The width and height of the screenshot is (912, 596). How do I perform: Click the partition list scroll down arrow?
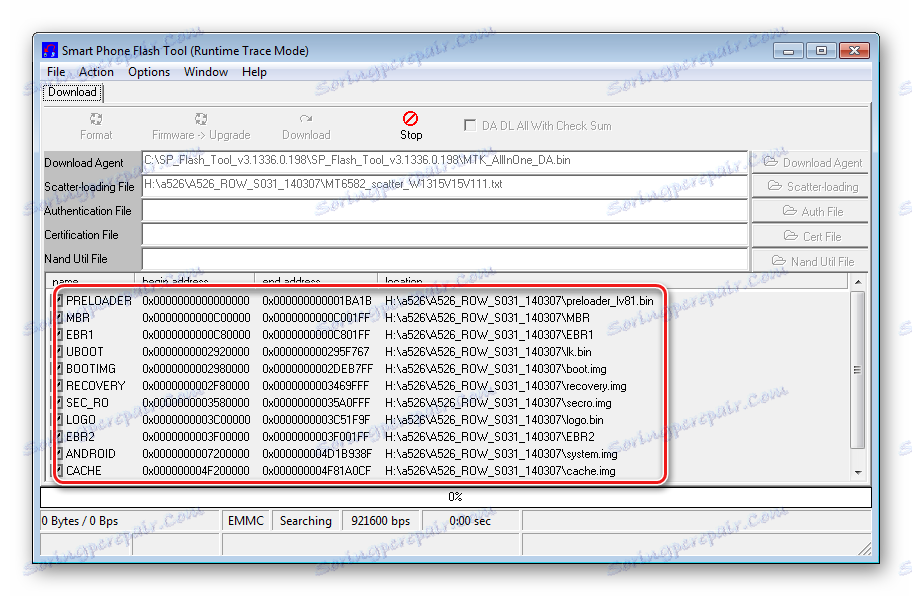(858, 473)
